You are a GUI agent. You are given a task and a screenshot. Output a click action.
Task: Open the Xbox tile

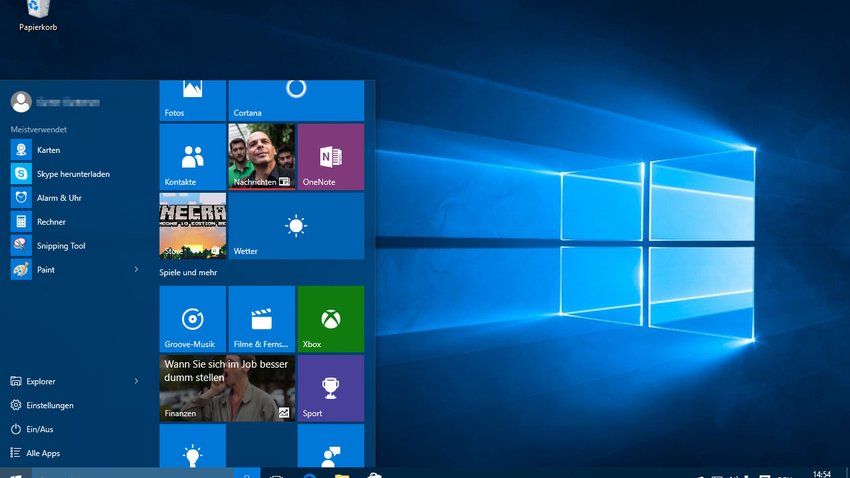click(331, 319)
